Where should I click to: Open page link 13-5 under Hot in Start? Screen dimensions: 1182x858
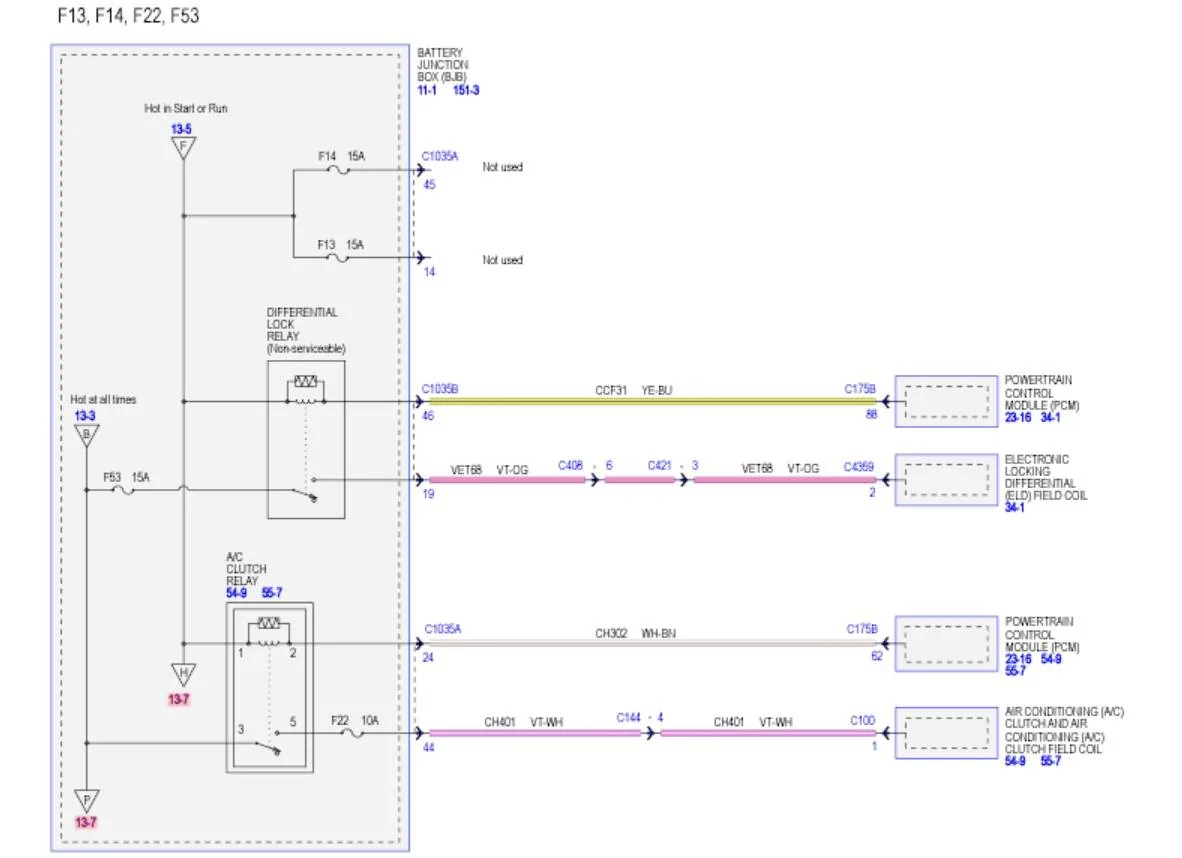181,129
